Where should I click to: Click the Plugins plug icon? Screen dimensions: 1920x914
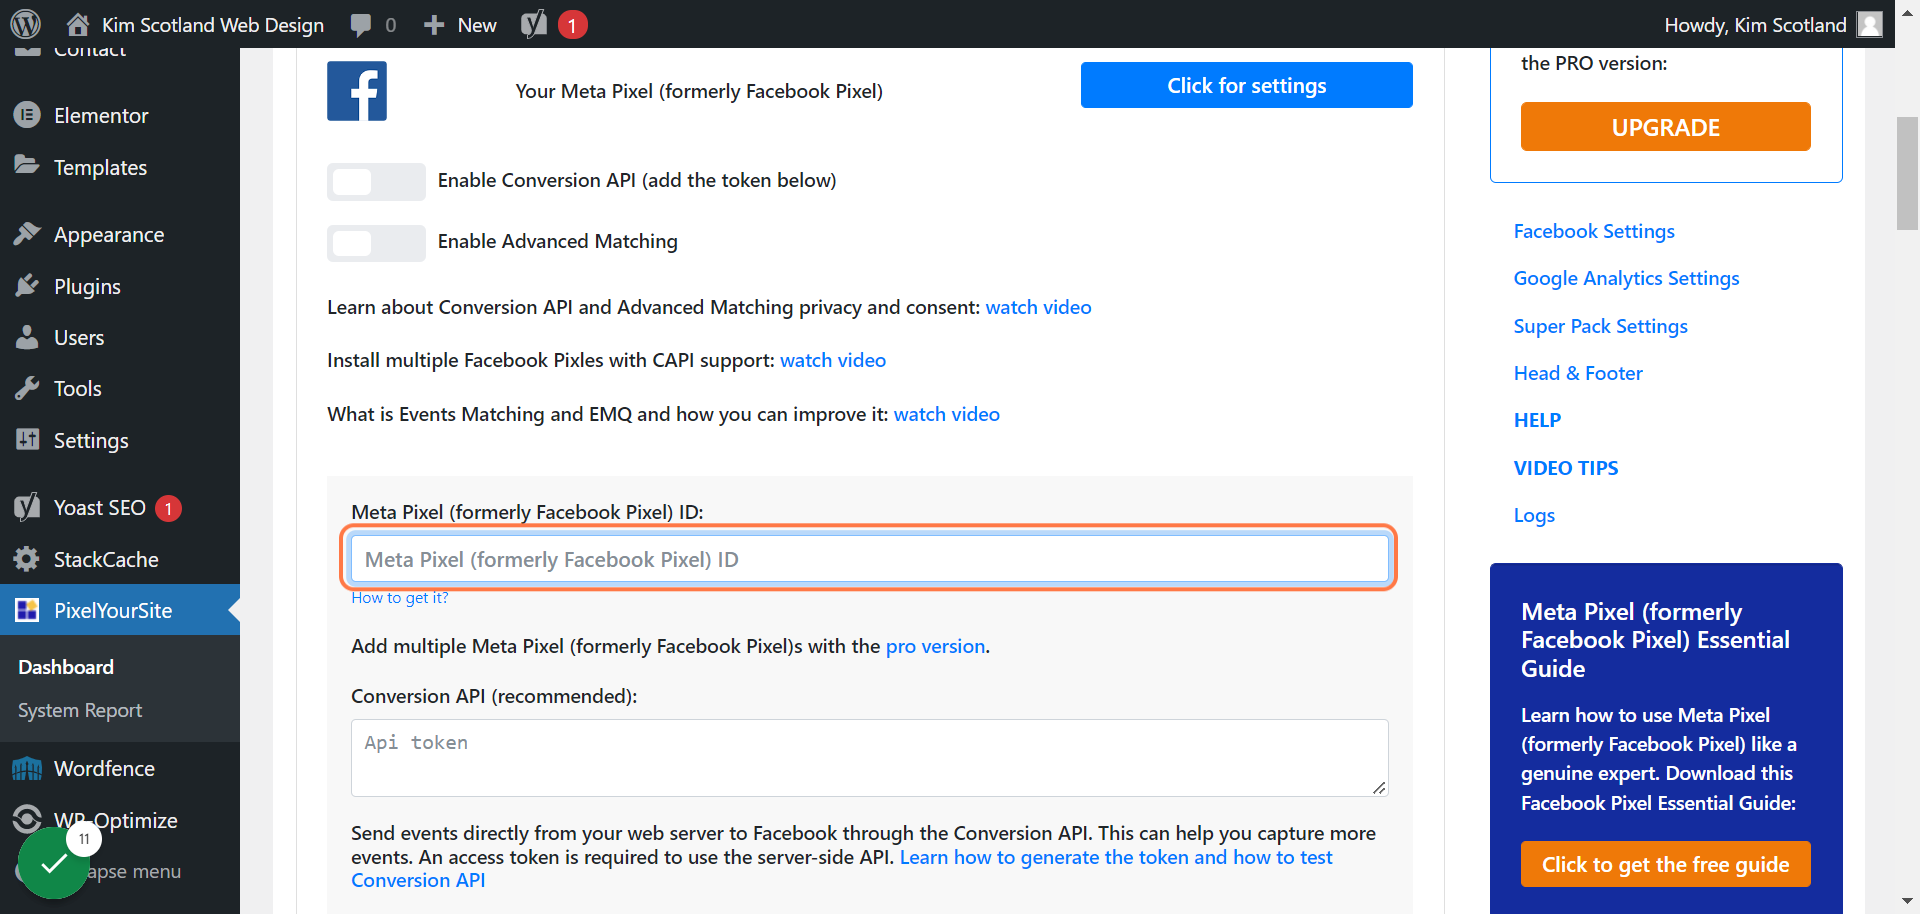(27, 286)
